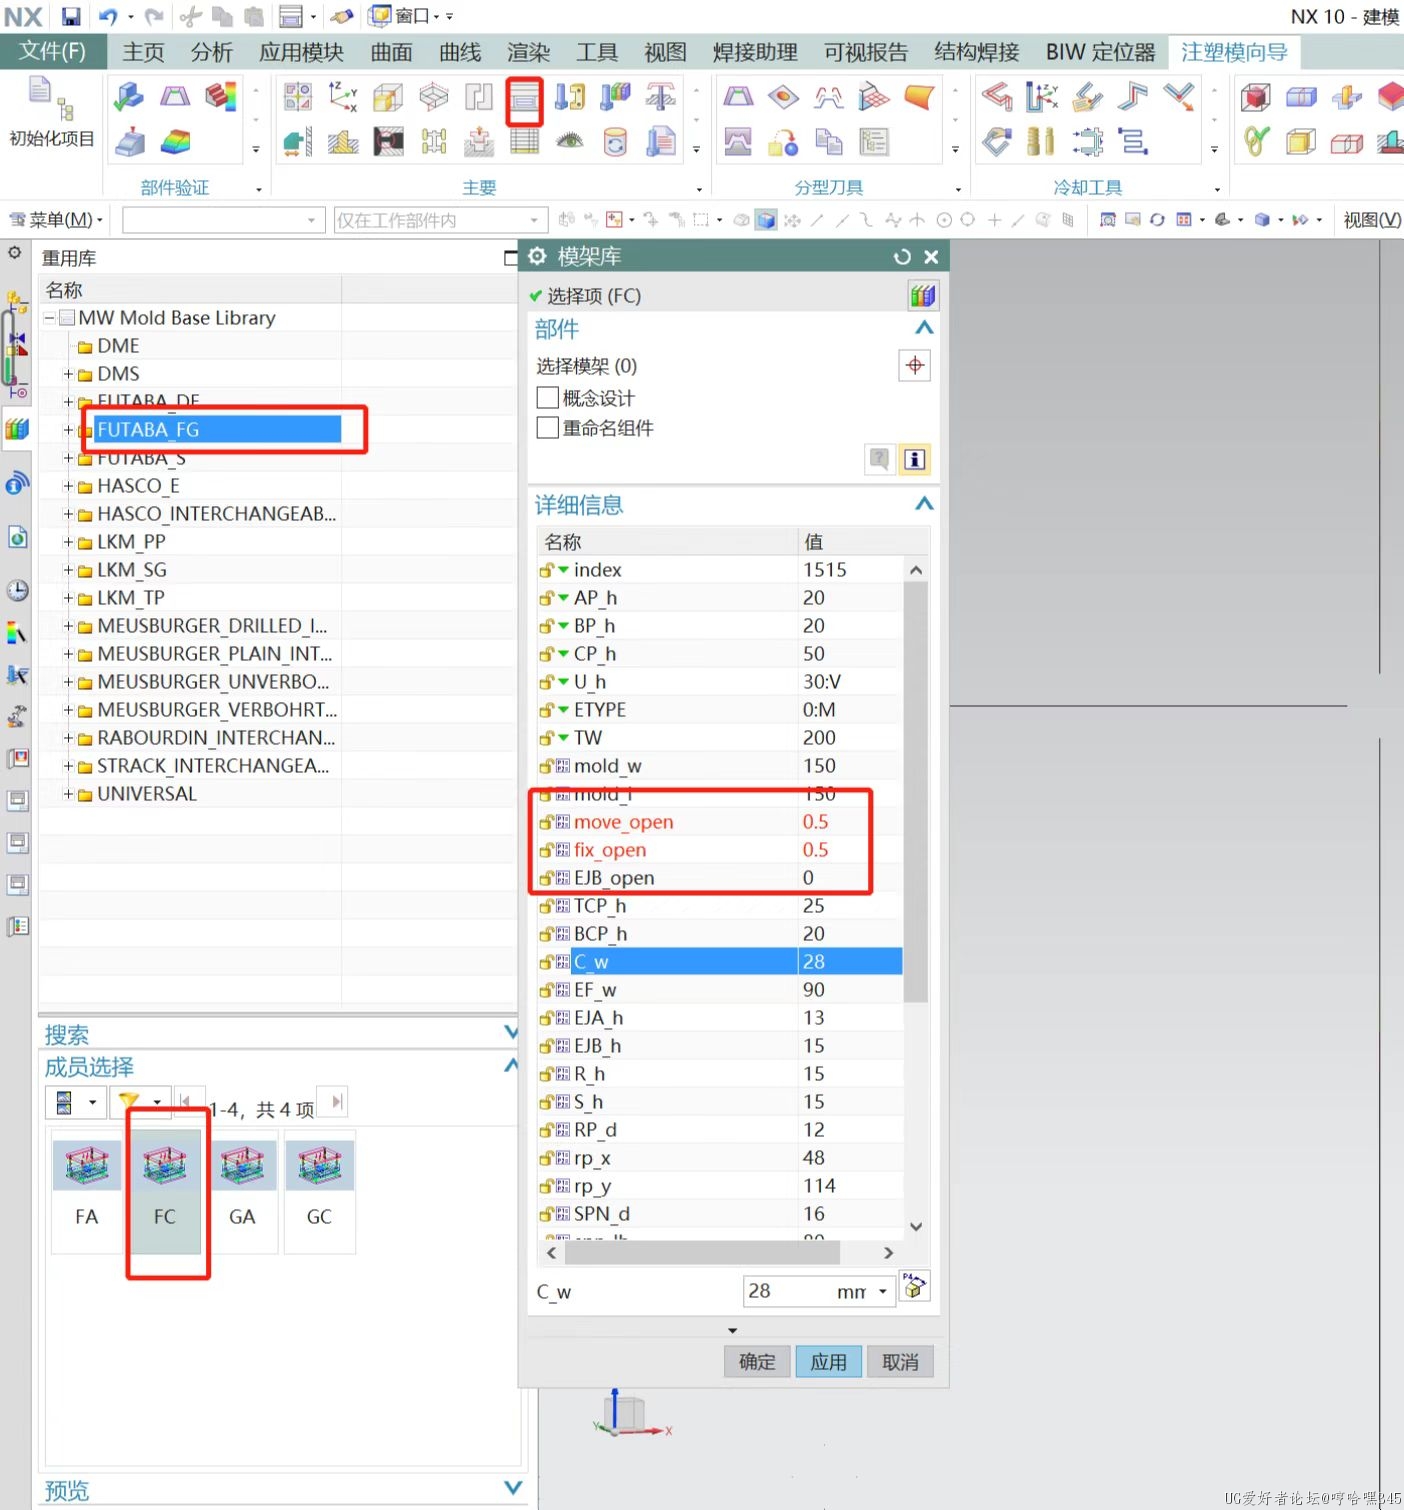Open the 文件(F) menu
The width and height of the screenshot is (1404, 1510).
pyautogui.click(x=52, y=52)
